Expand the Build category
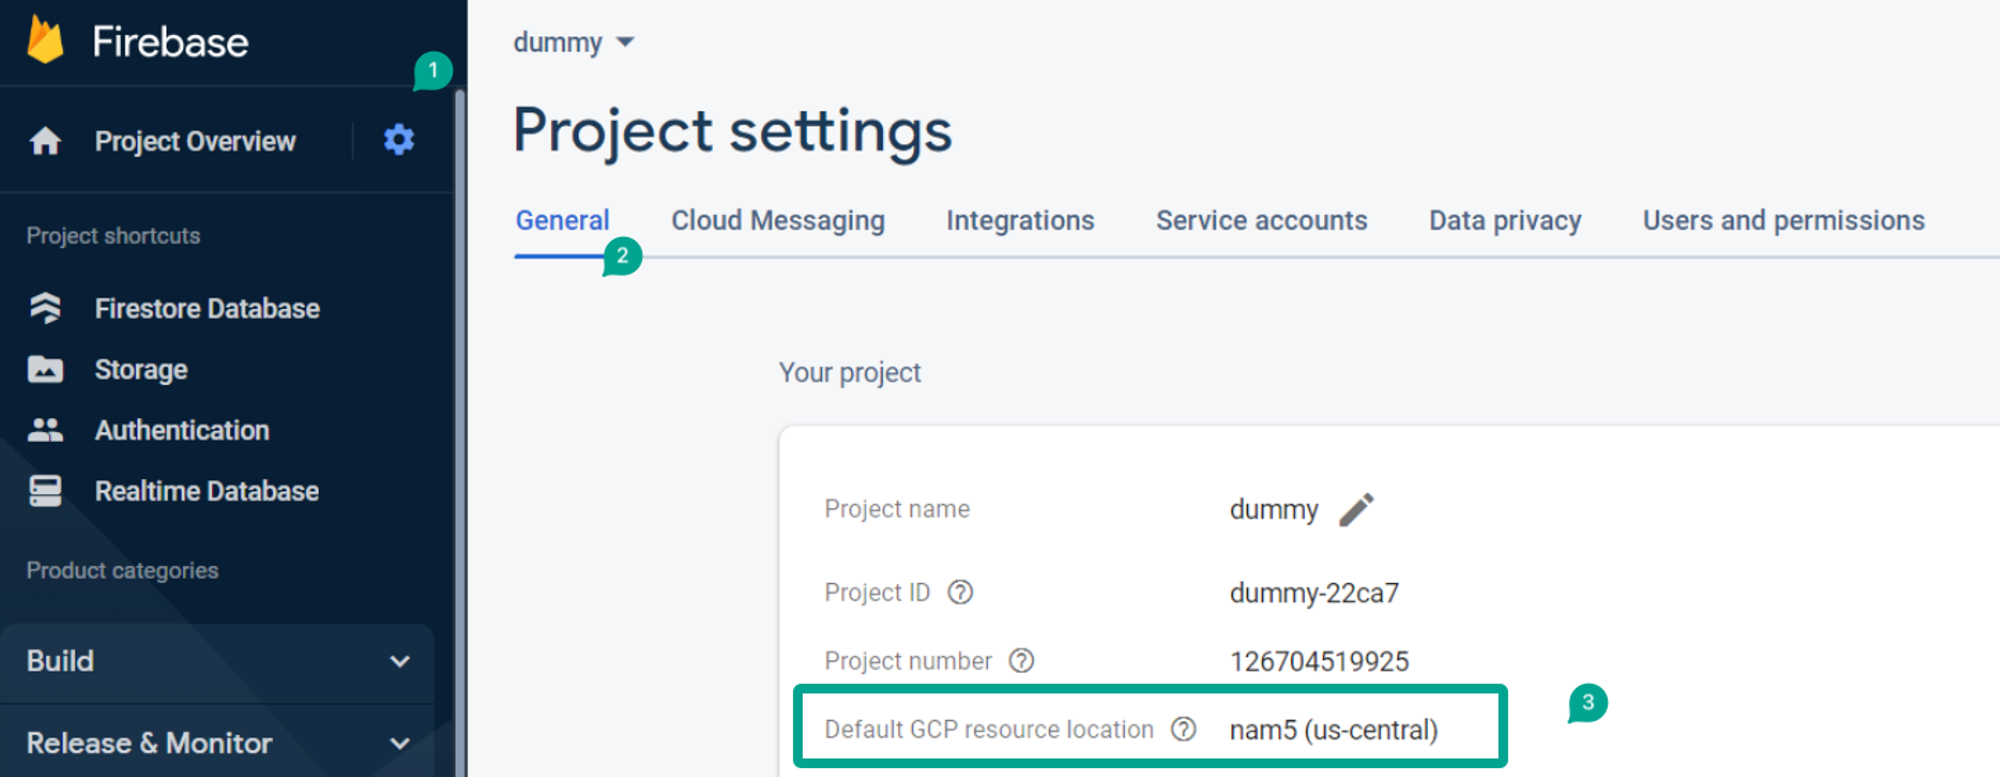 (217, 661)
